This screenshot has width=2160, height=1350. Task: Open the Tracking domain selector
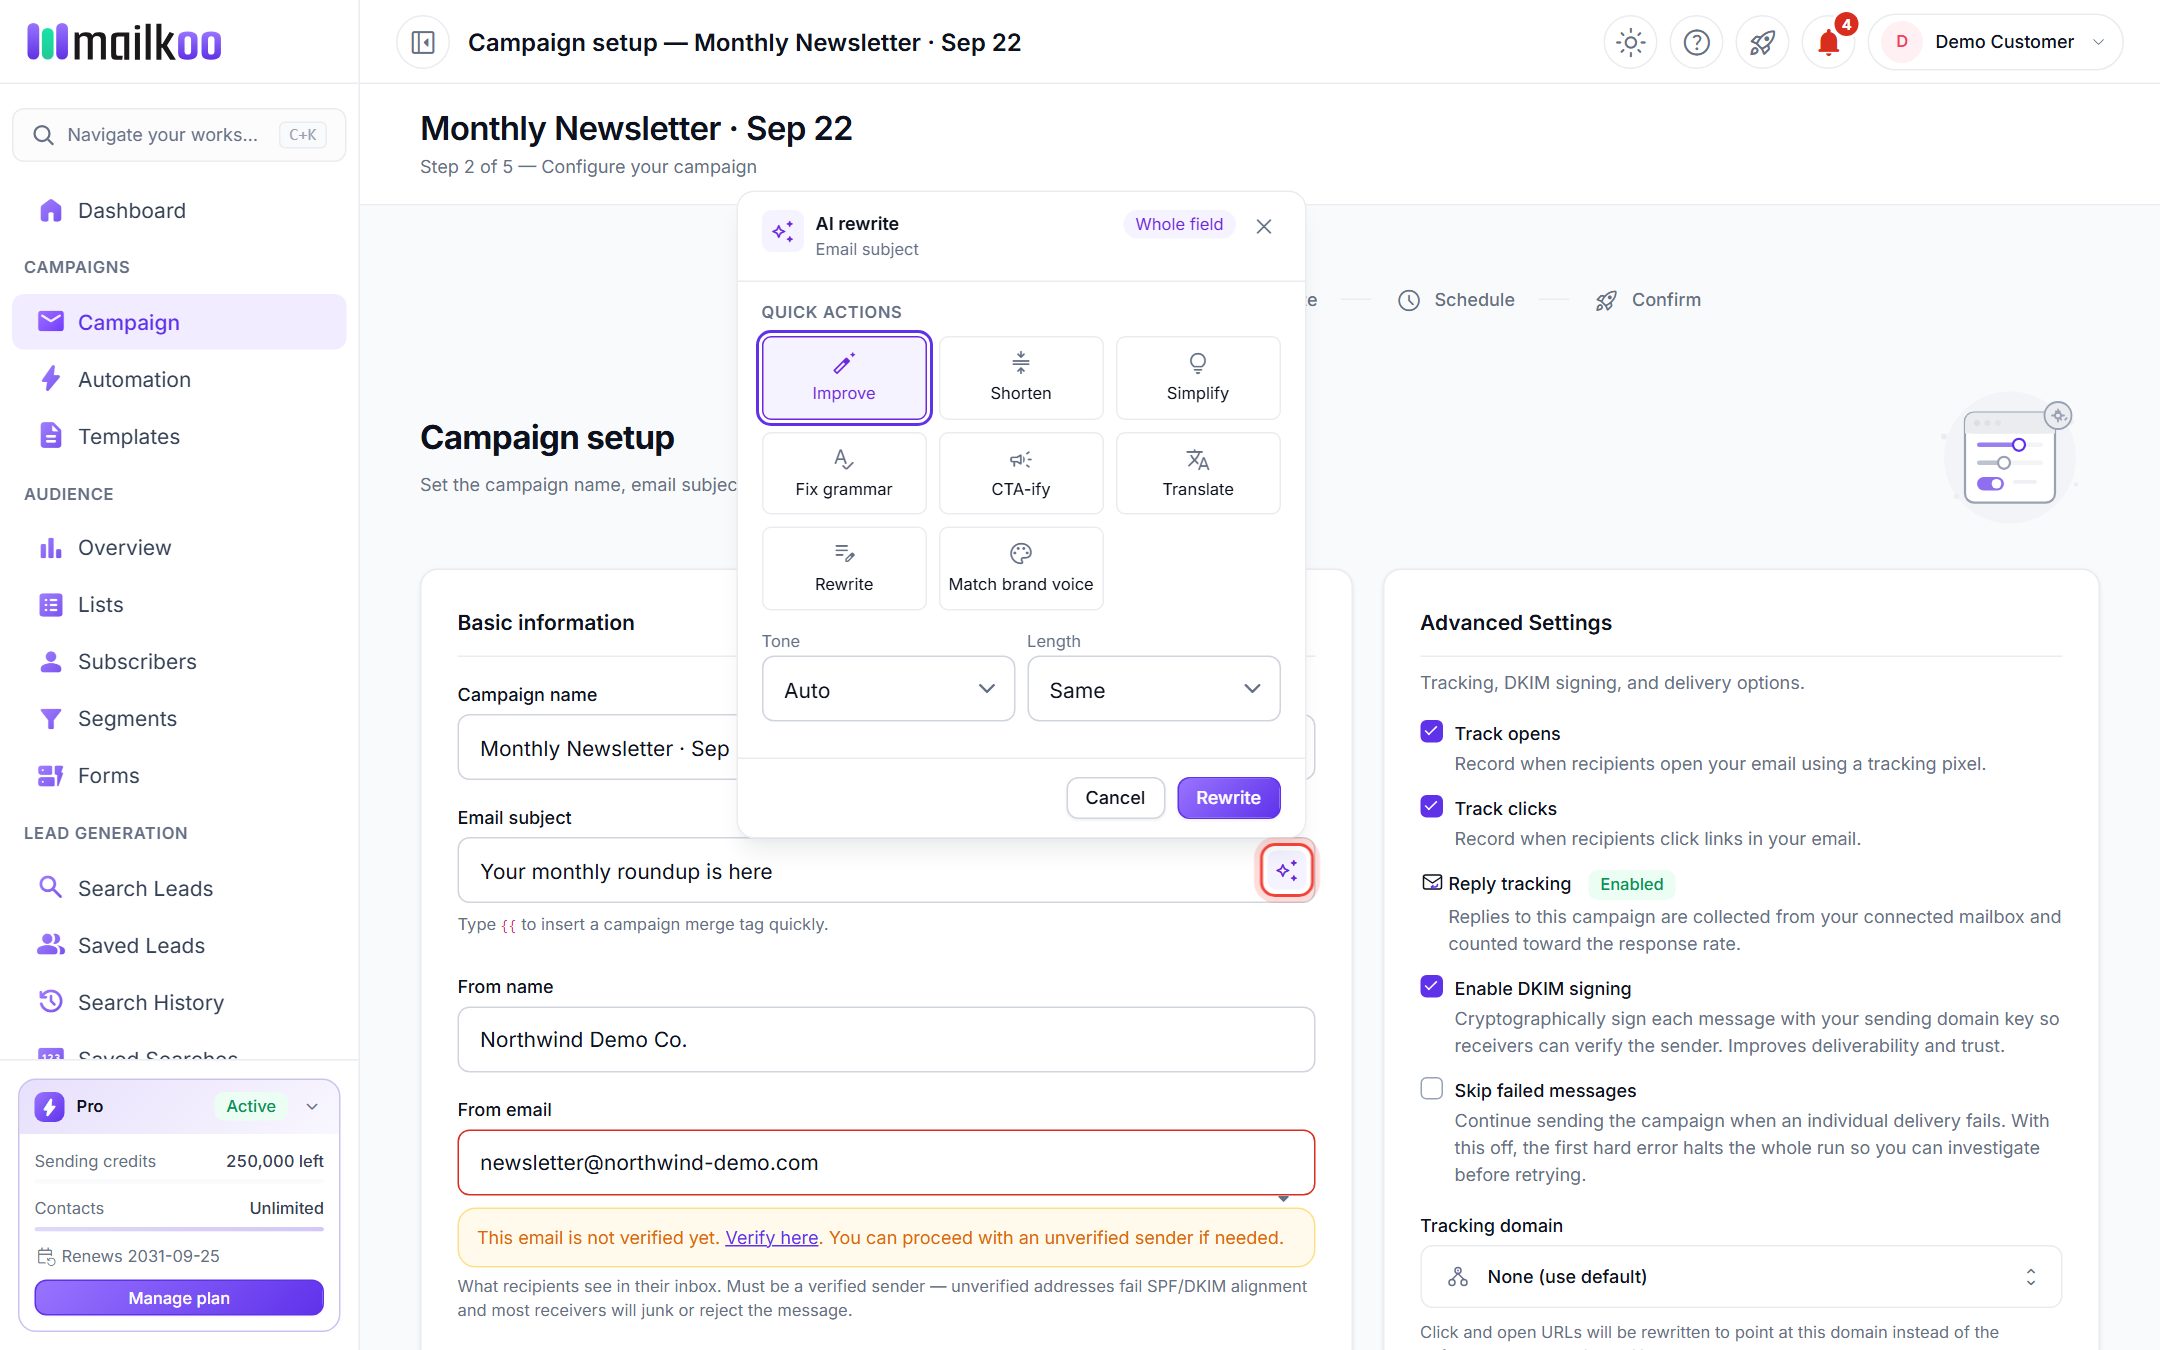click(x=1740, y=1276)
